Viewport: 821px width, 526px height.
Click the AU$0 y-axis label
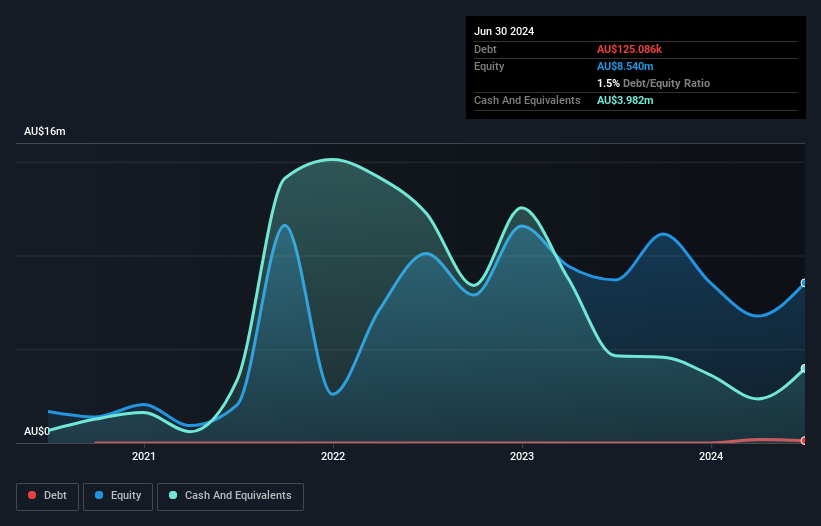coord(37,431)
